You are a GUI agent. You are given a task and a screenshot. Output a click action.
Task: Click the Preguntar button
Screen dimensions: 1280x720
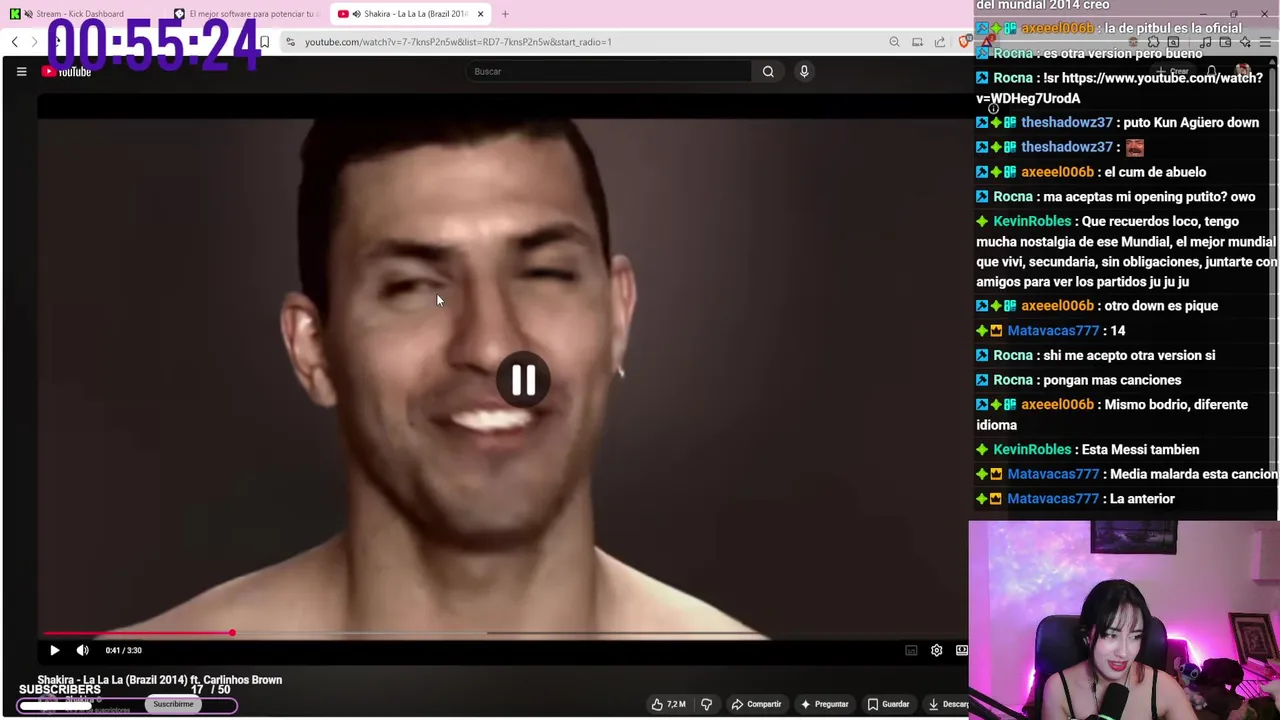point(824,704)
